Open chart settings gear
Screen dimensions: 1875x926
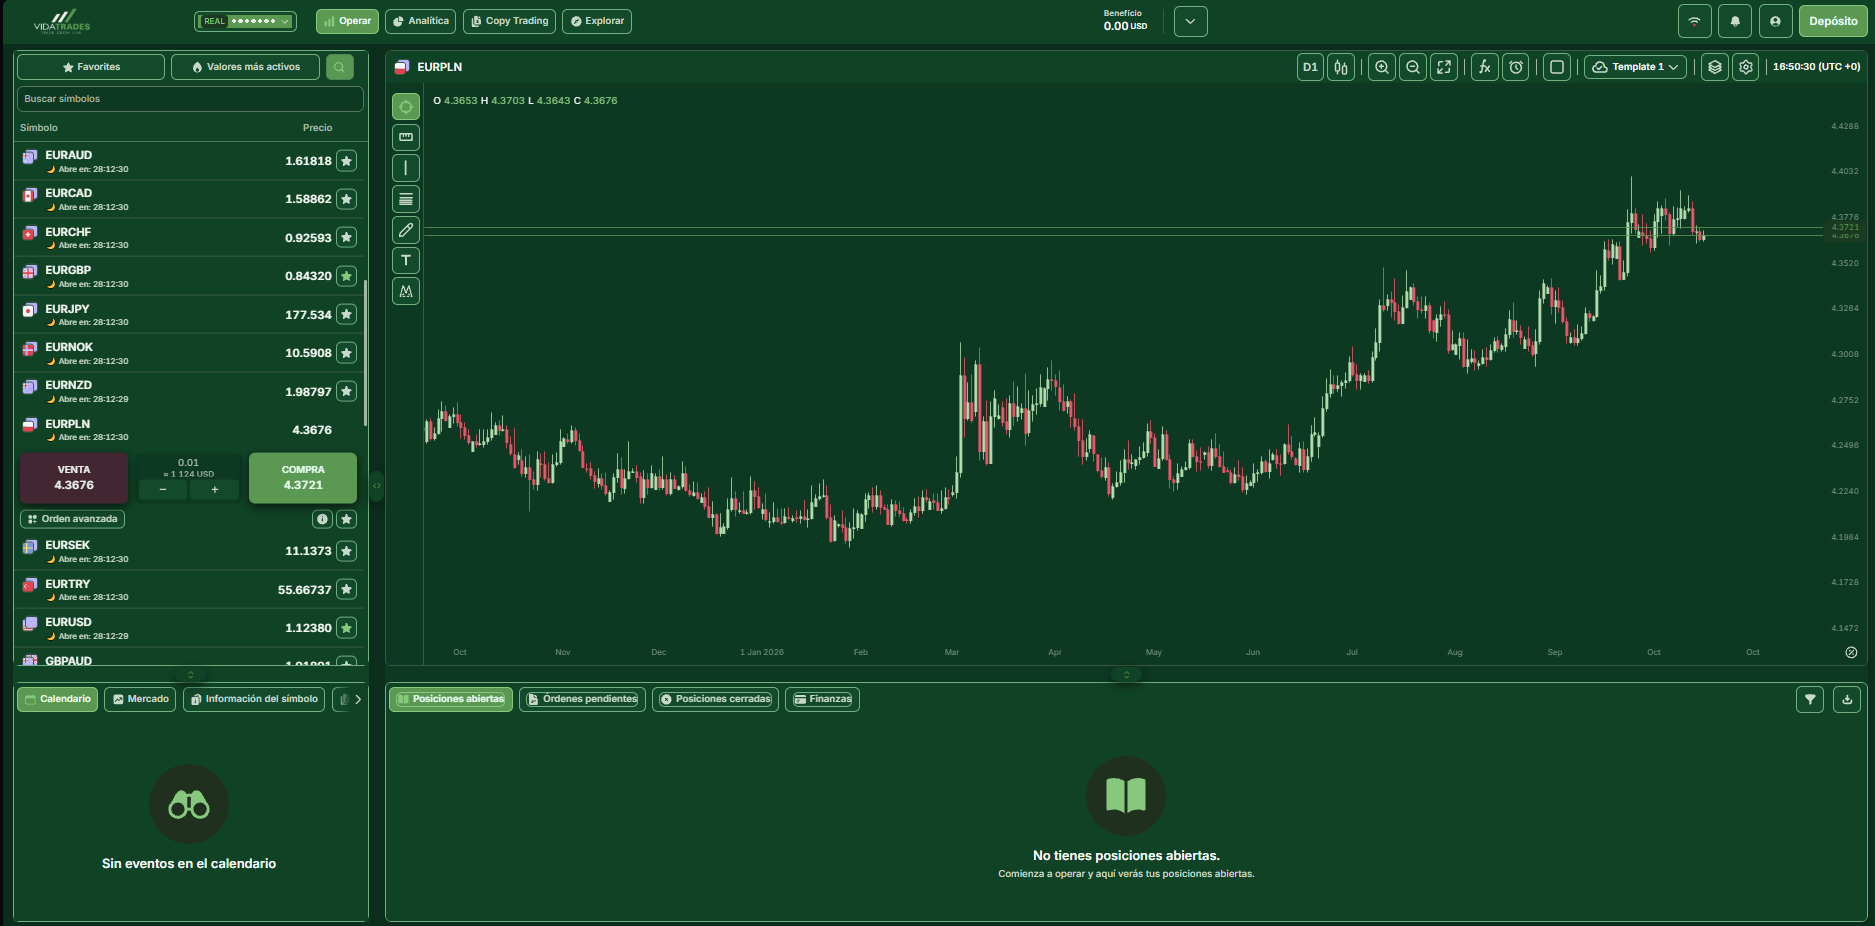pos(1746,67)
